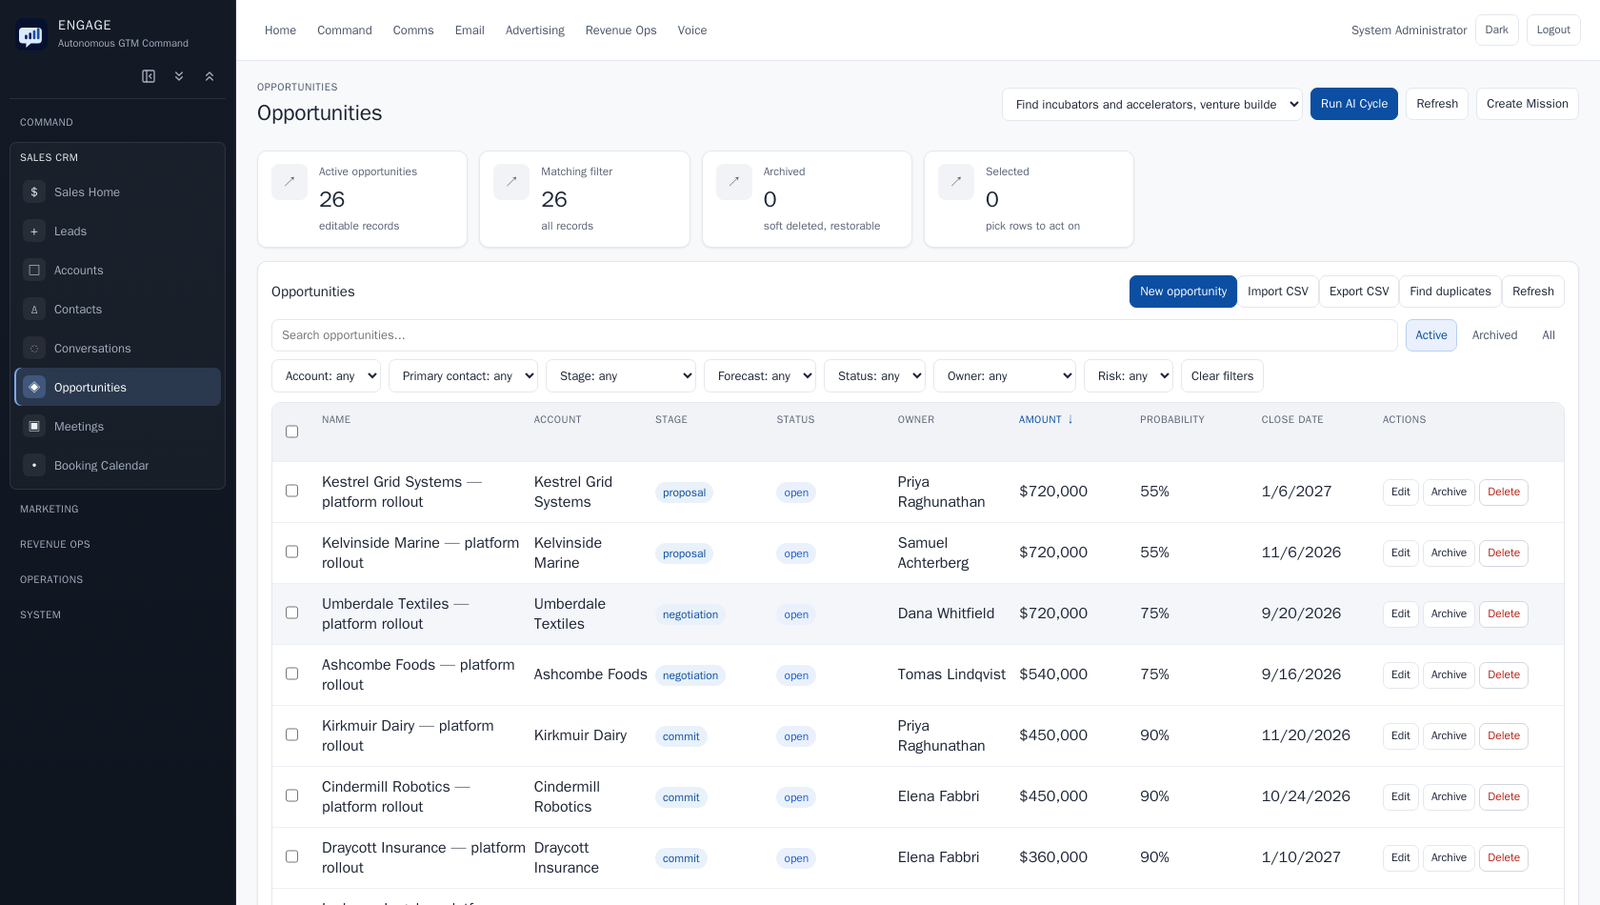The width and height of the screenshot is (1600, 905).
Task: Log out using the Logout button
Action: [x=1553, y=30]
